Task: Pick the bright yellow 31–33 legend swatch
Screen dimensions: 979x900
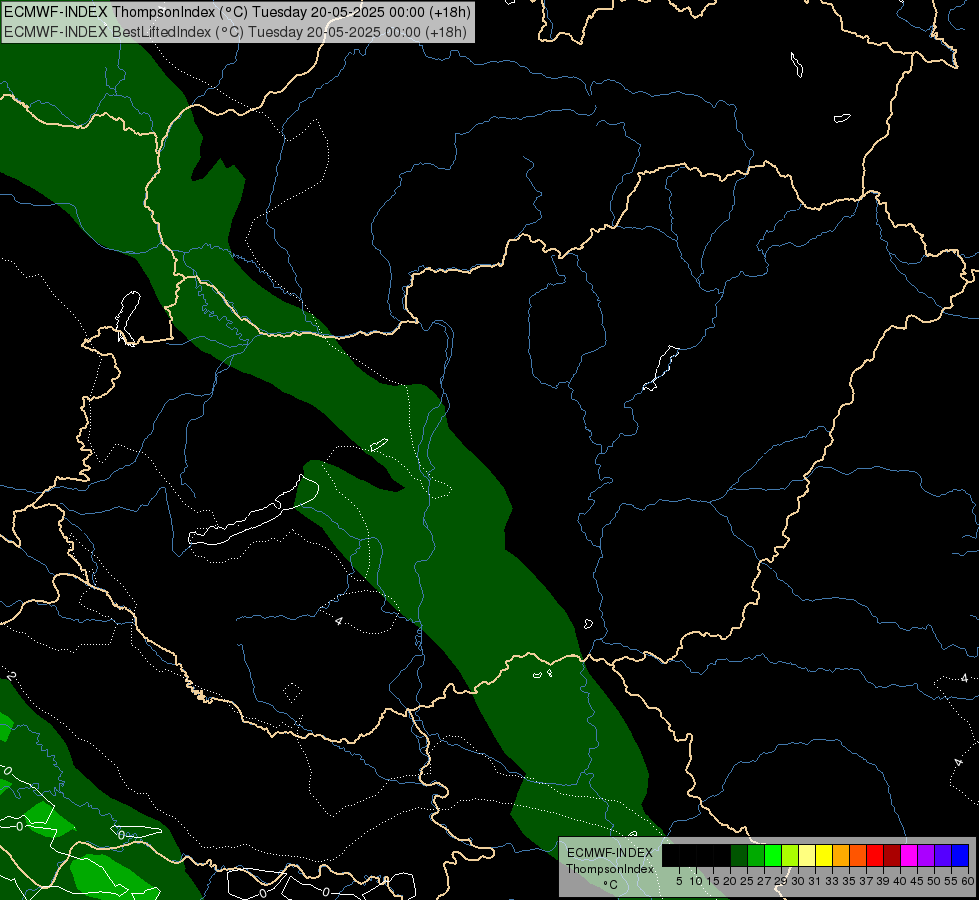Action: pyautogui.click(x=824, y=855)
